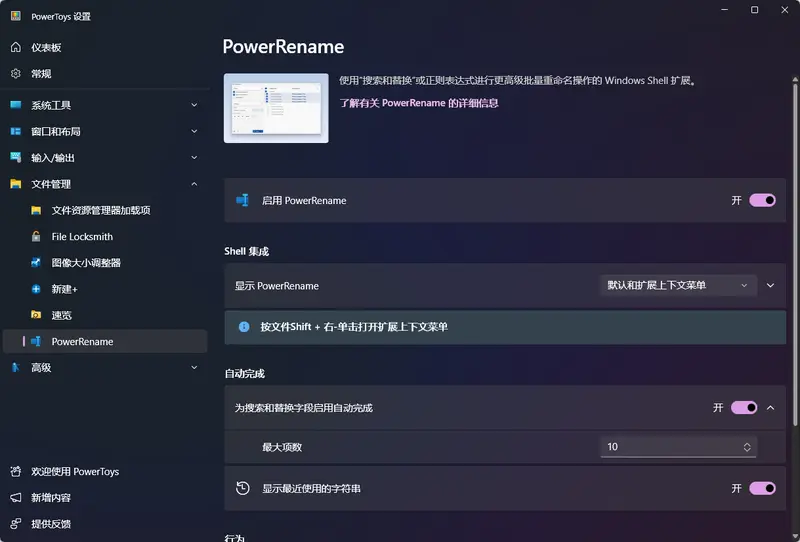Click the PowerToys app logo in title bar

[x=16, y=16]
